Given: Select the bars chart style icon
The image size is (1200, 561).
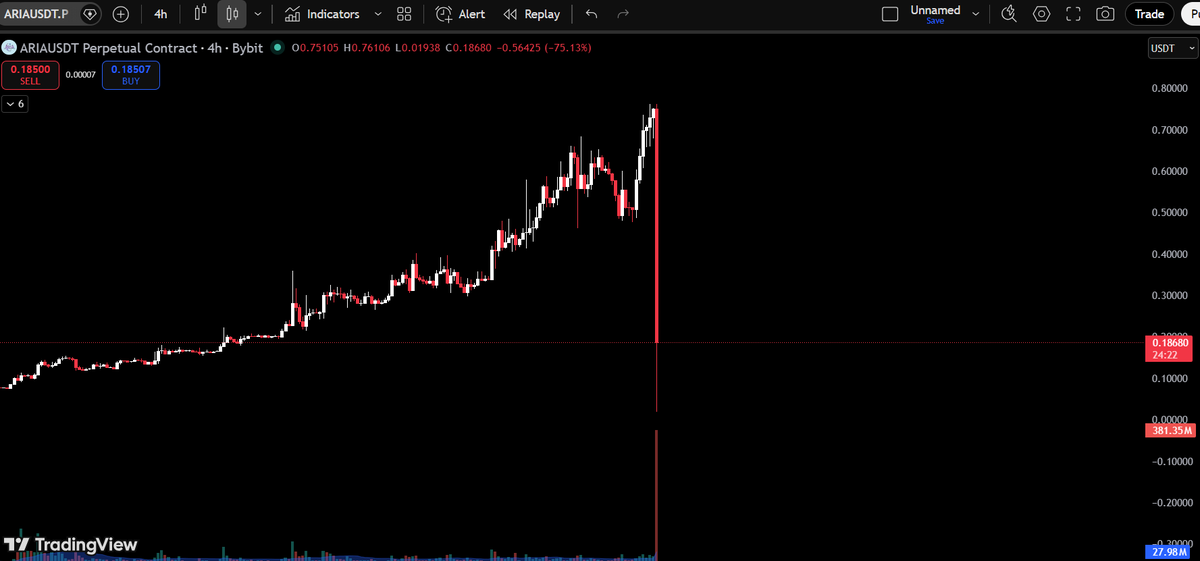Looking at the screenshot, I should click(x=200, y=14).
